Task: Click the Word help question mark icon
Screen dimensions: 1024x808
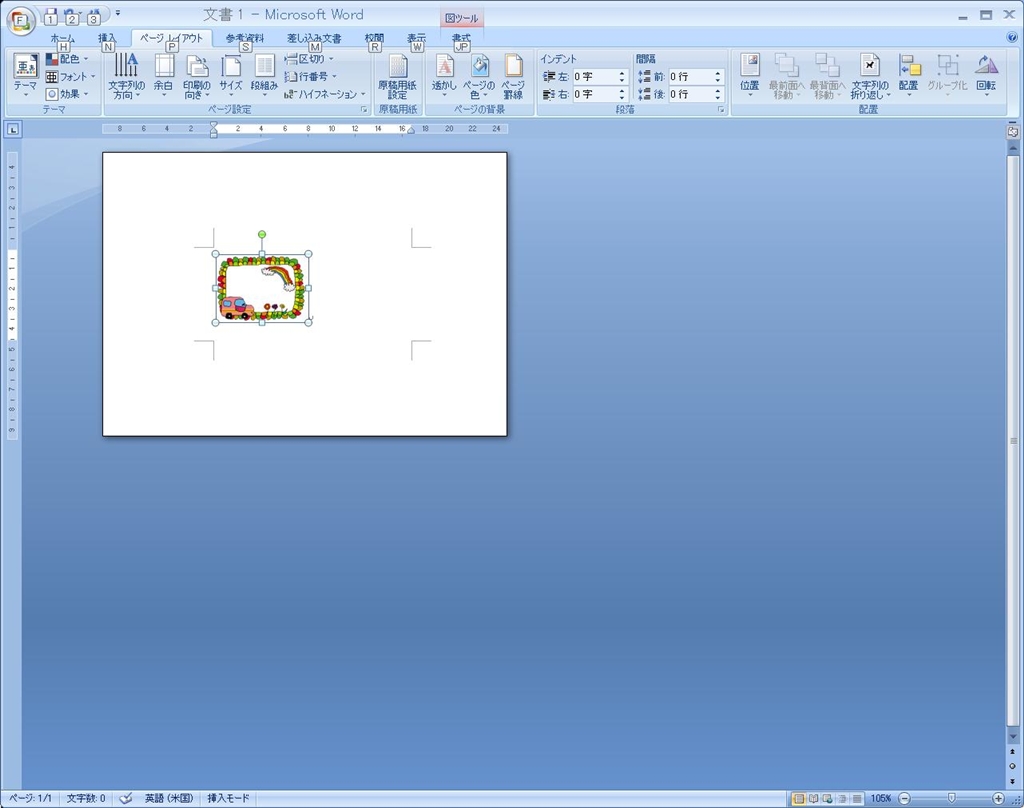Action: tap(1012, 37)
